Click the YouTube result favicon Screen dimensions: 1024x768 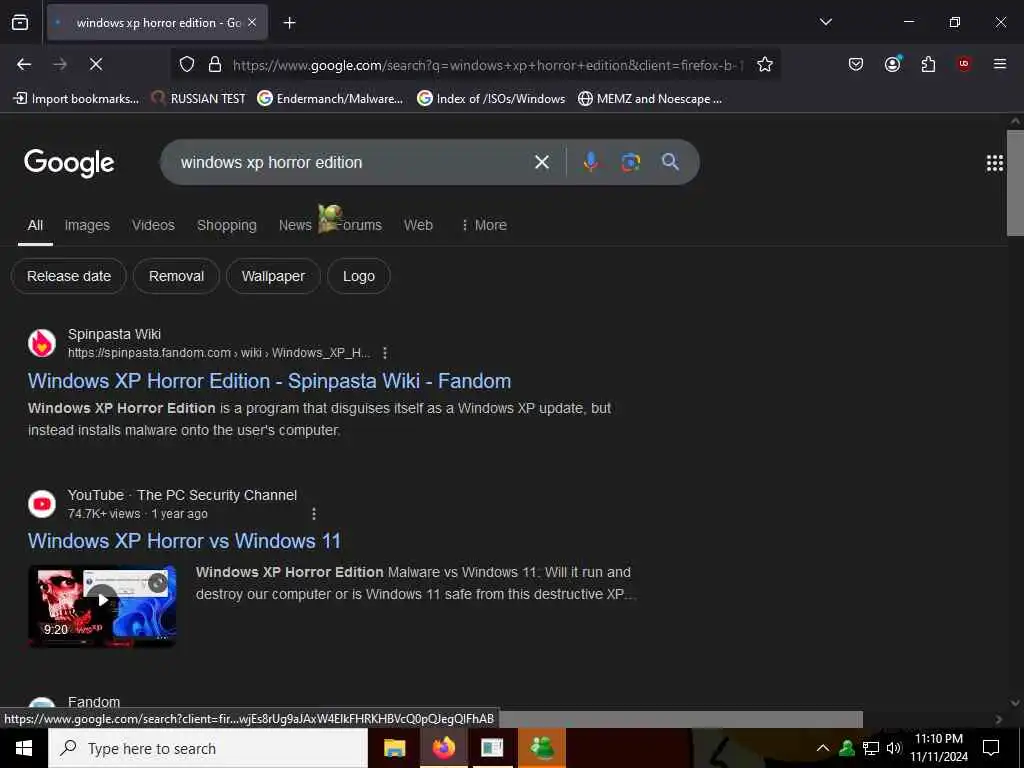(42, 504)
